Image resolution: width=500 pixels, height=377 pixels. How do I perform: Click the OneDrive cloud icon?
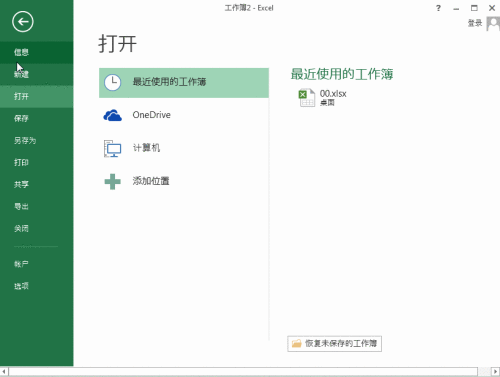tap(113, 115)
